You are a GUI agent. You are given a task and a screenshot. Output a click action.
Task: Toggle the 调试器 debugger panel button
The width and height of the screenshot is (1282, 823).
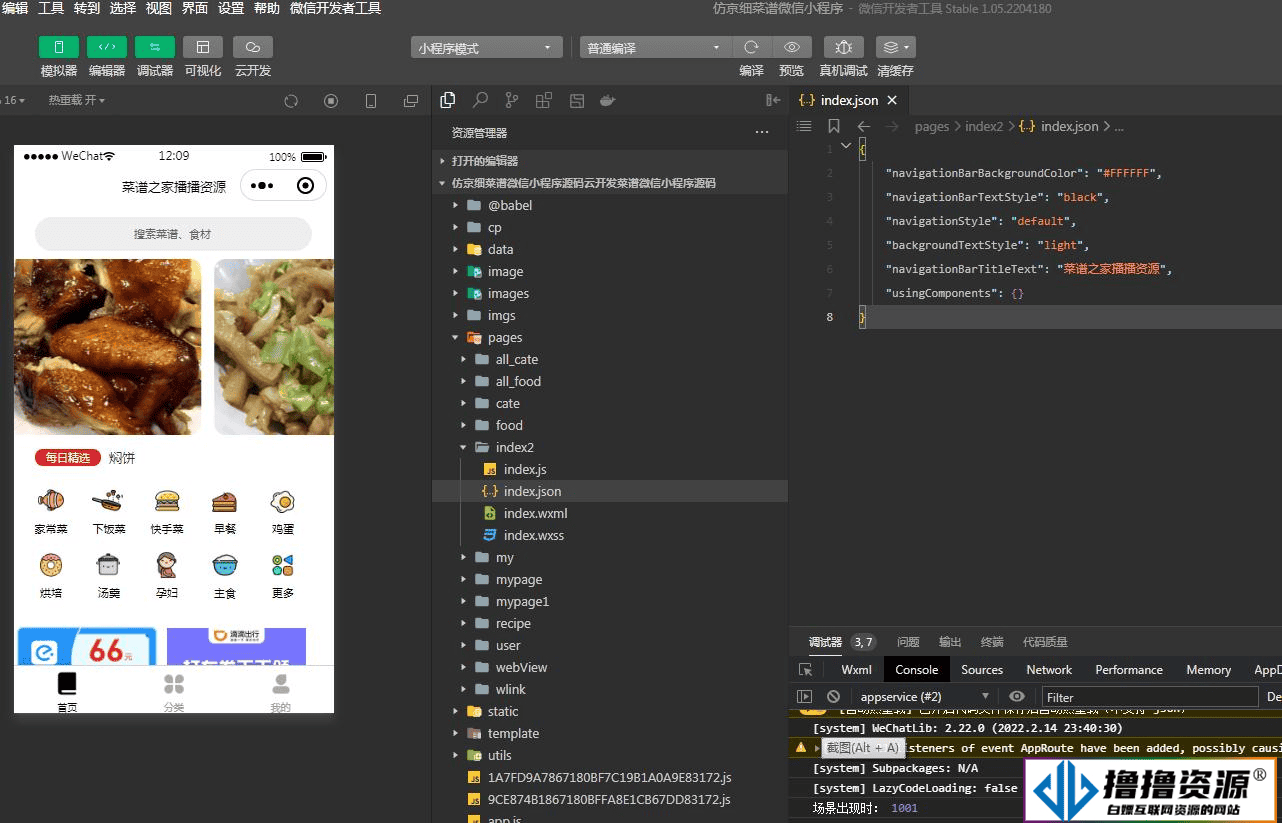pyautogui.click(x=155, y=47)
